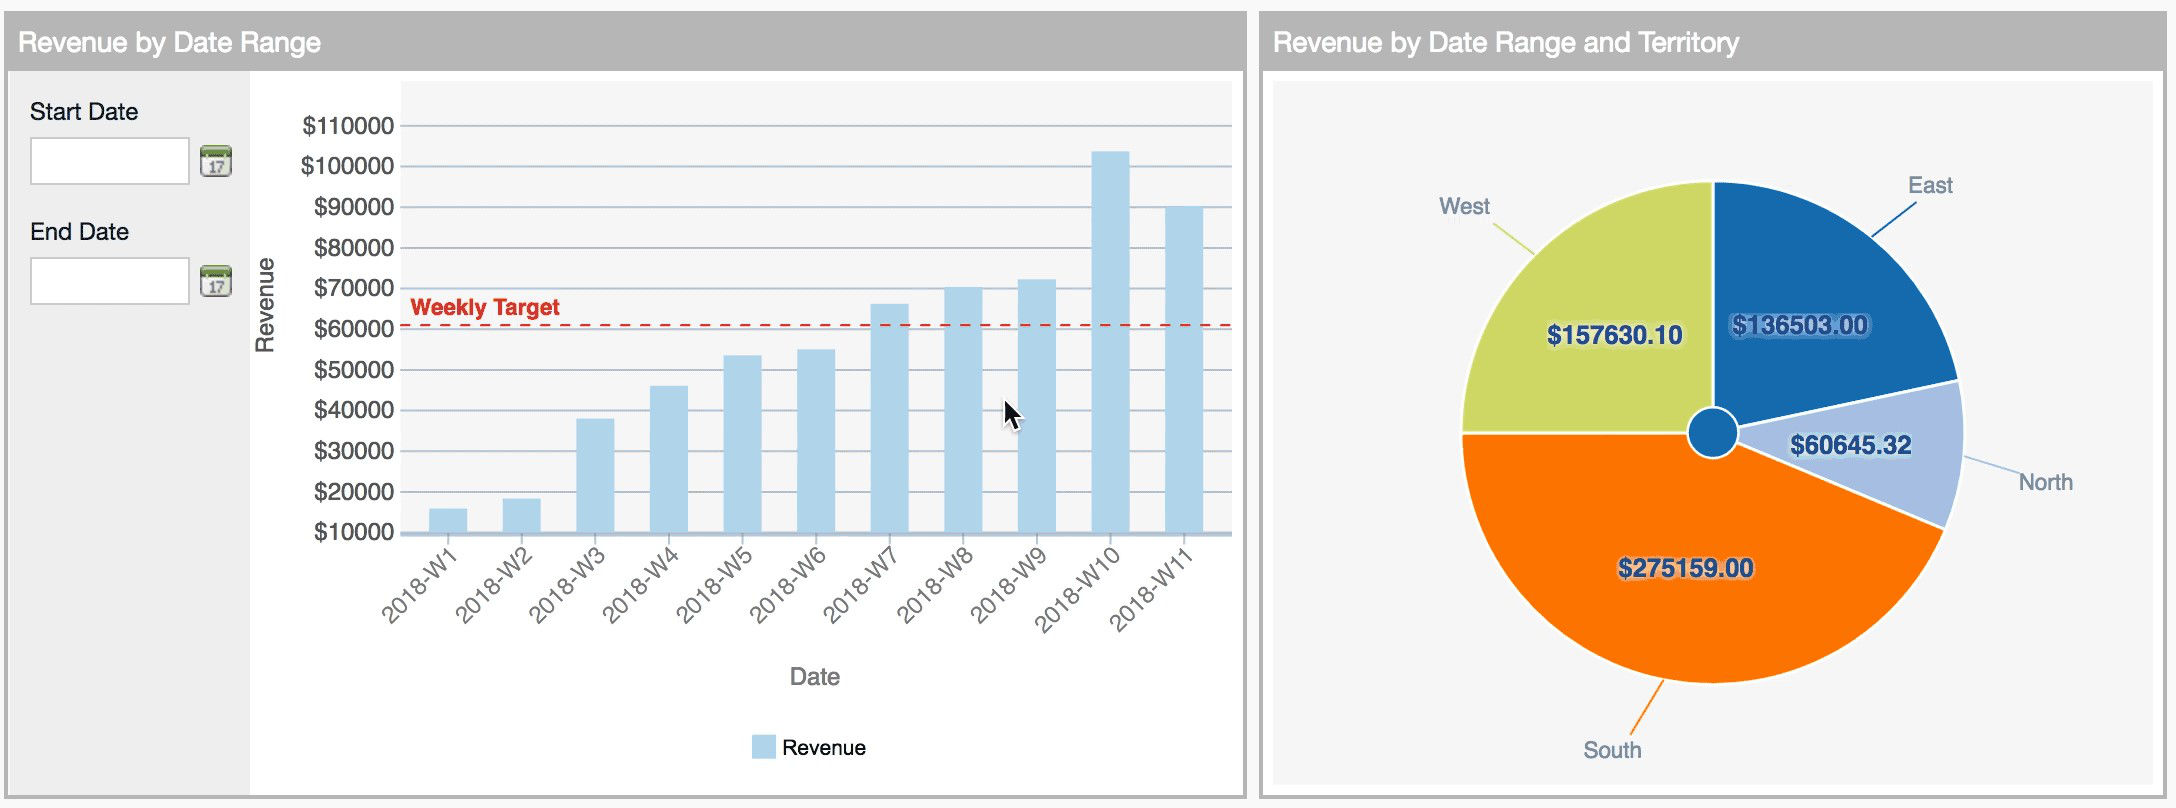Click the South territory label

coord(1612,750)
